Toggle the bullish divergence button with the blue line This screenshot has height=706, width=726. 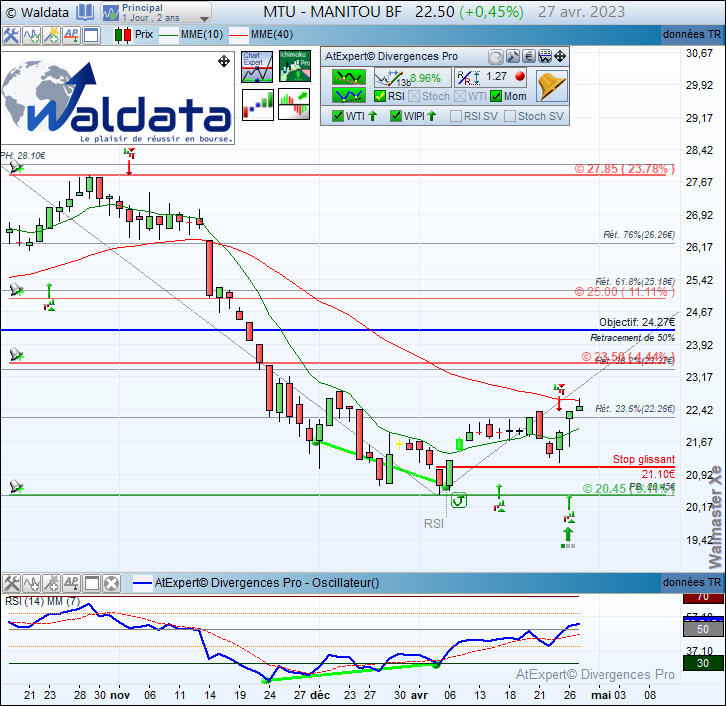click(x=349, y=96)
